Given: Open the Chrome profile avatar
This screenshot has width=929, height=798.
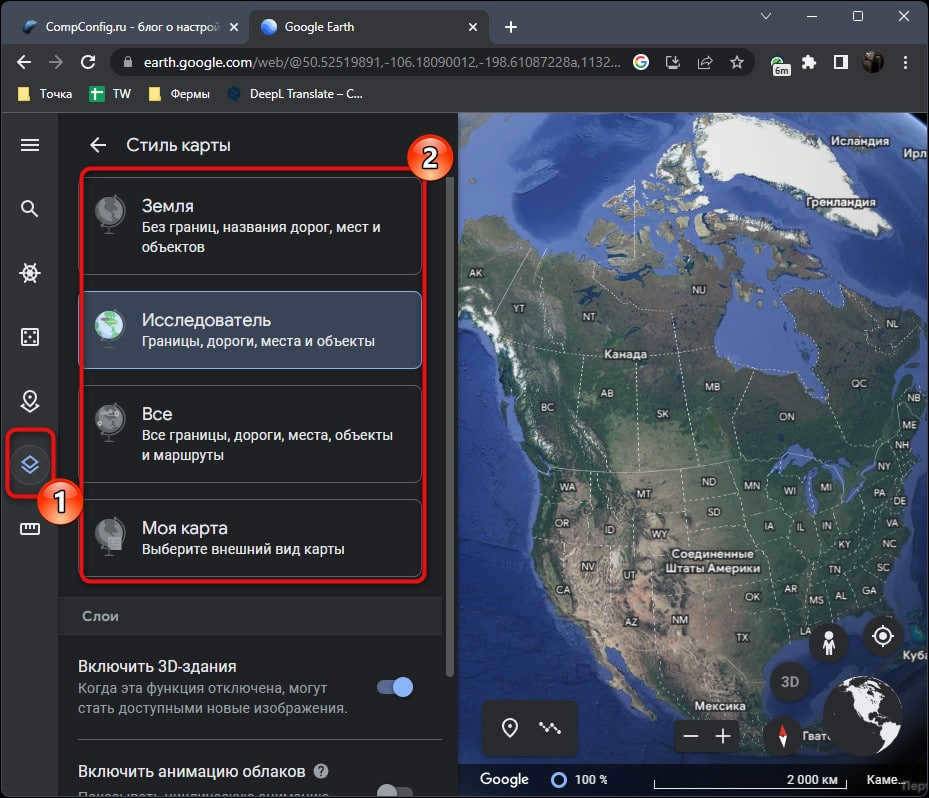Looking at the screenshot, I should point(873,62).
